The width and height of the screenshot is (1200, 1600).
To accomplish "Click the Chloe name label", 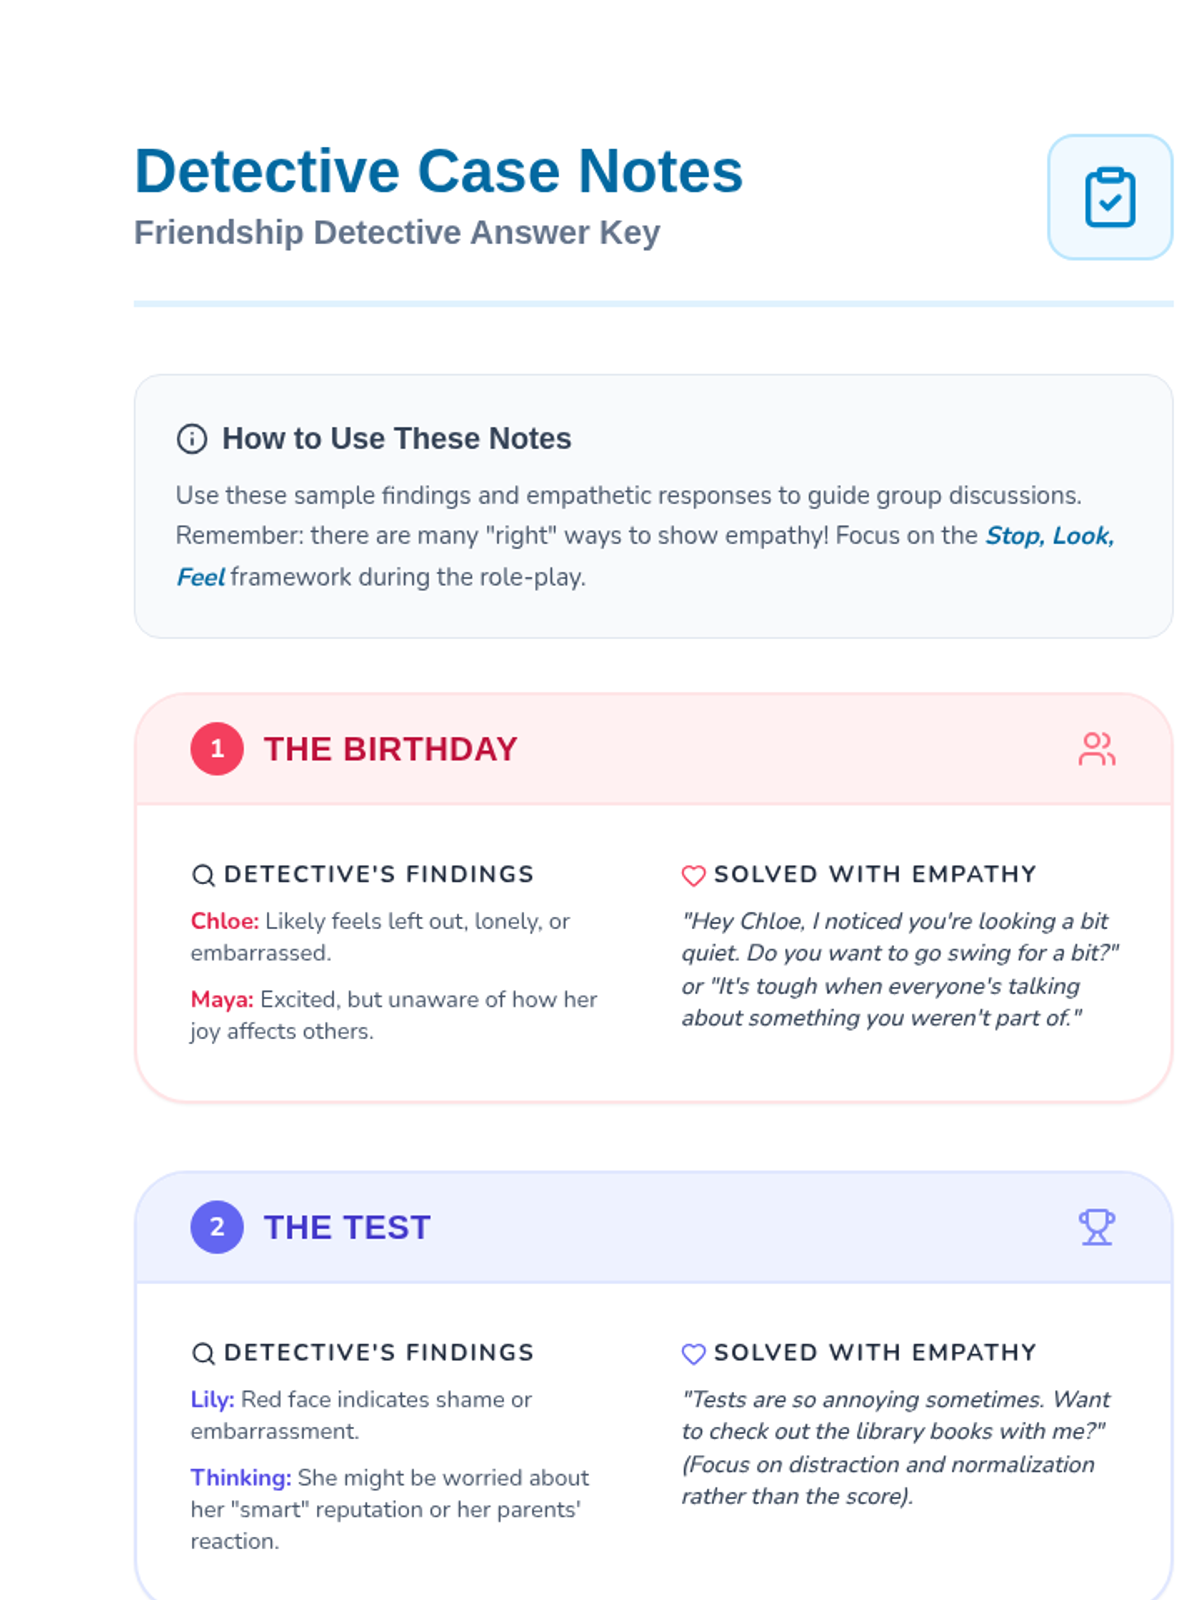I will (x=224, y=921).
